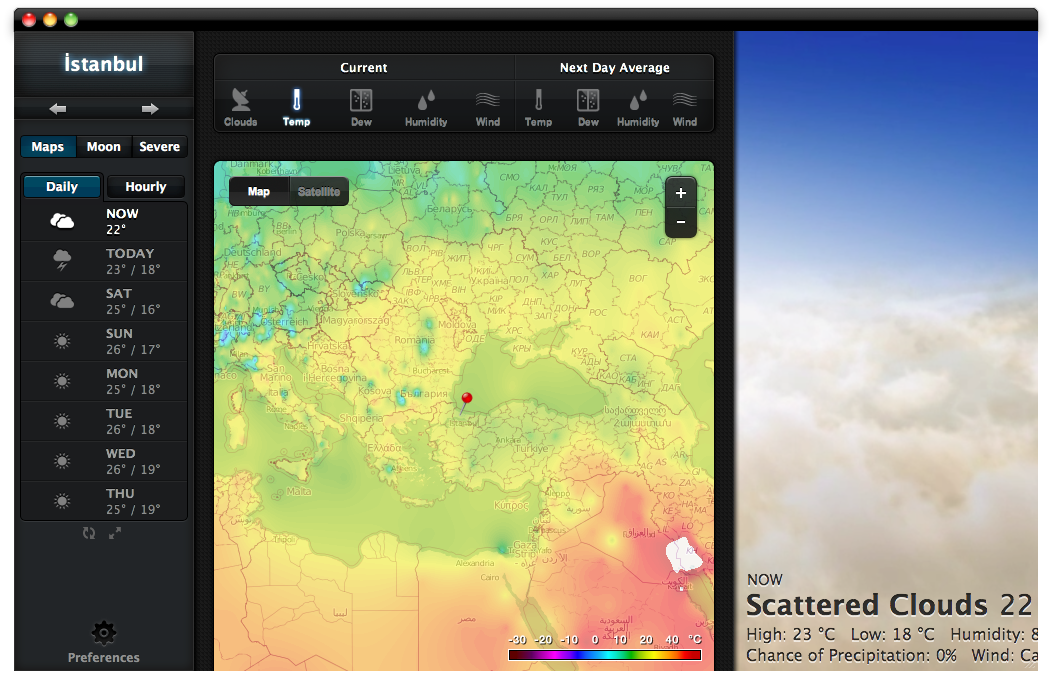1052x691 pixels.
Task: Select the Current Clouds map layer
Action: pyautogui.click(x=240, y=107)
